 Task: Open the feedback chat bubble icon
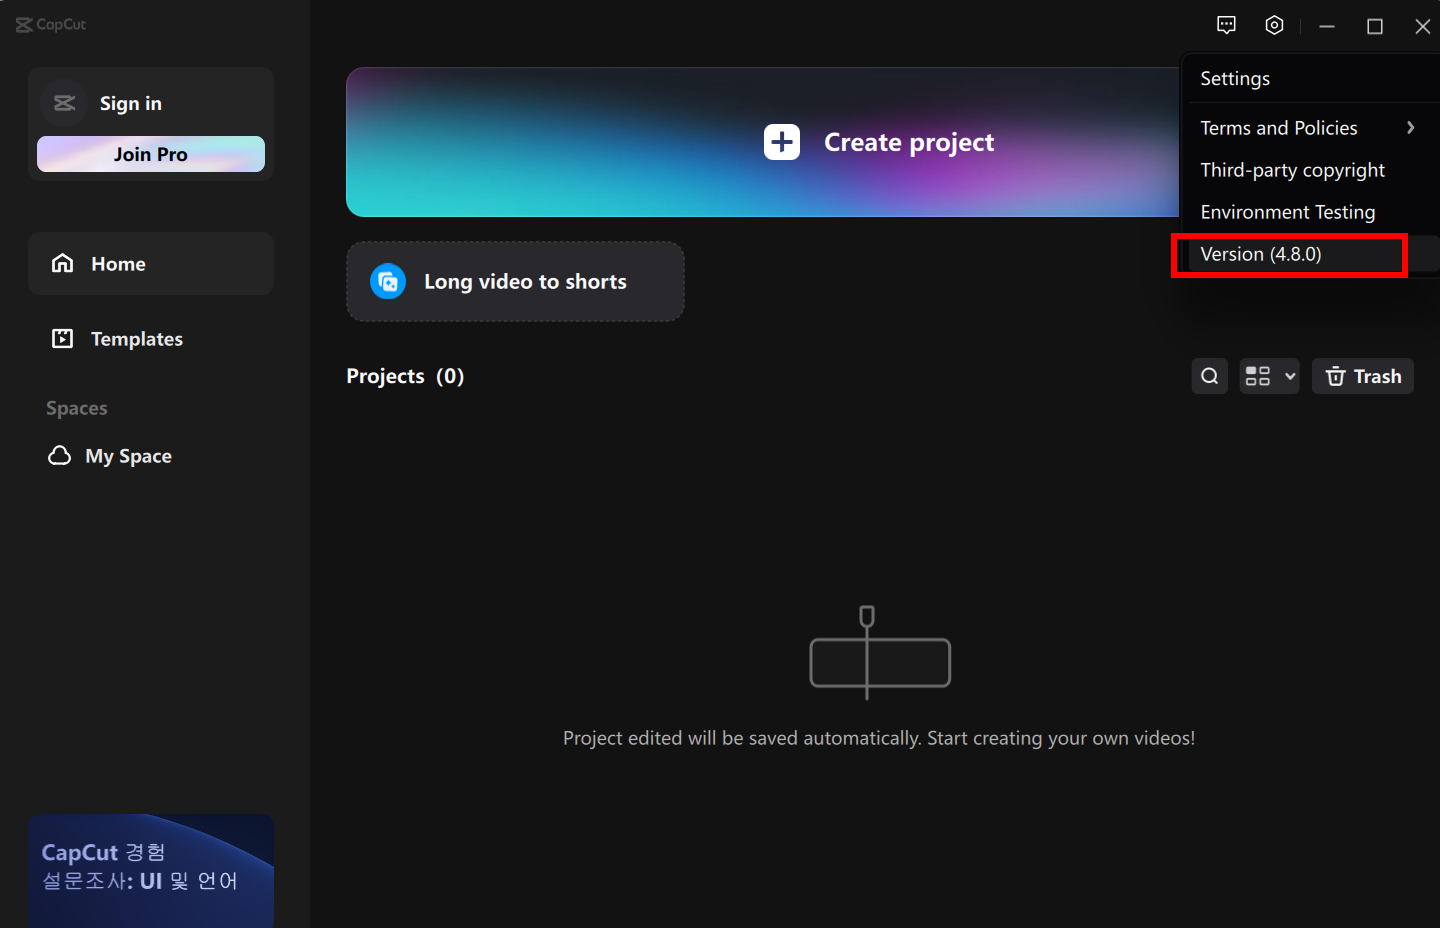coord(1226,25)
